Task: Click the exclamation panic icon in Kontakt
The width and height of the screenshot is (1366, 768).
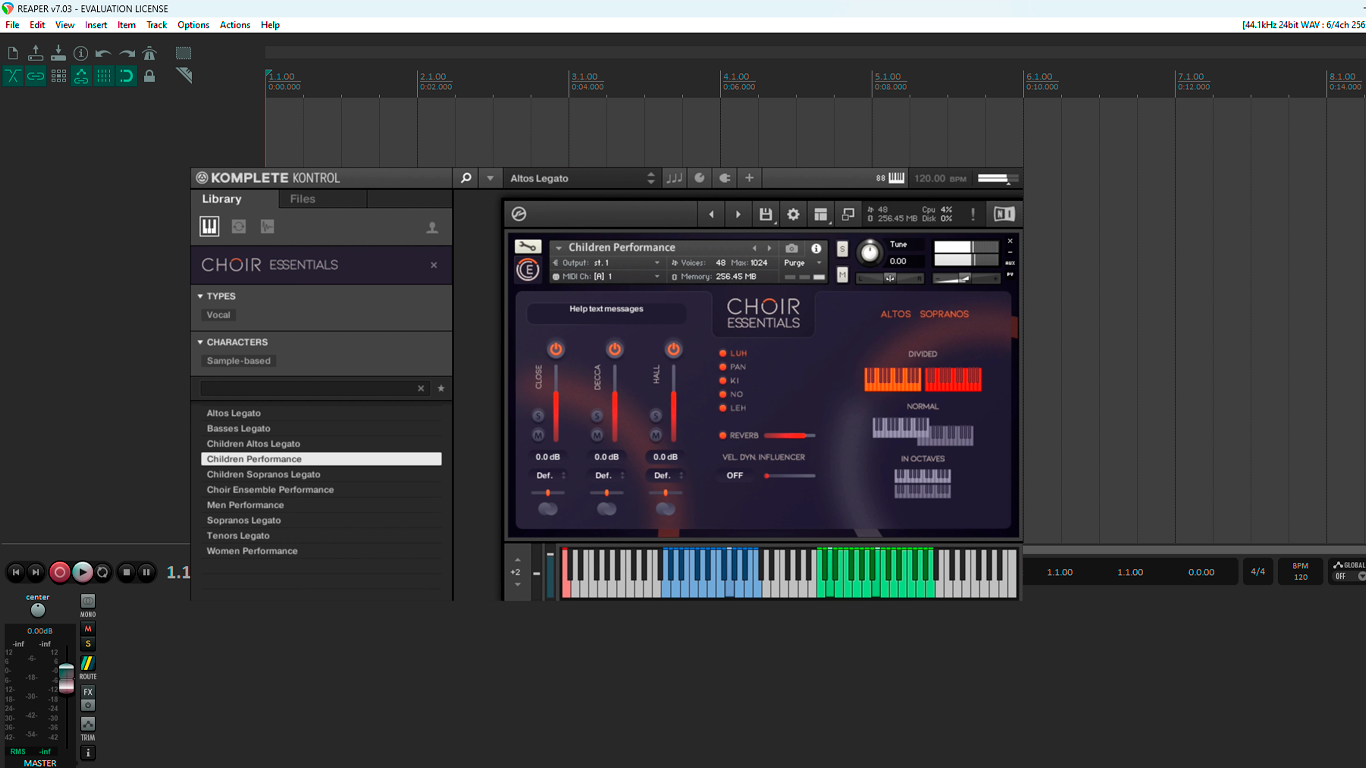Action: [973, 214]
